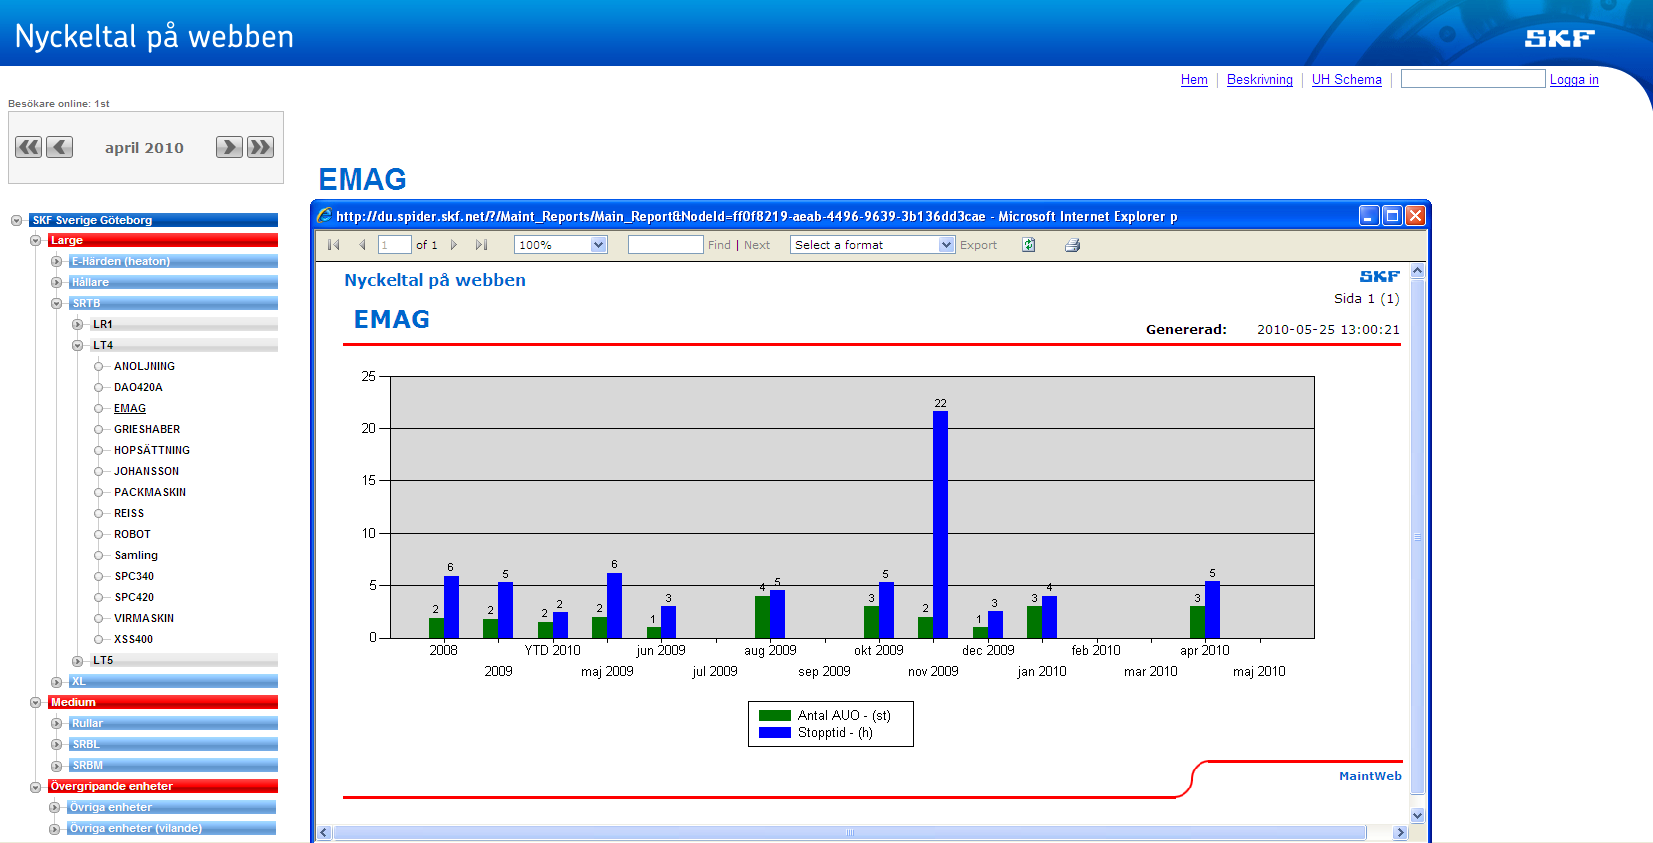Jump back a year with double-left arrow
Screen dimensions: 1653x843
(x=28, y=147)
